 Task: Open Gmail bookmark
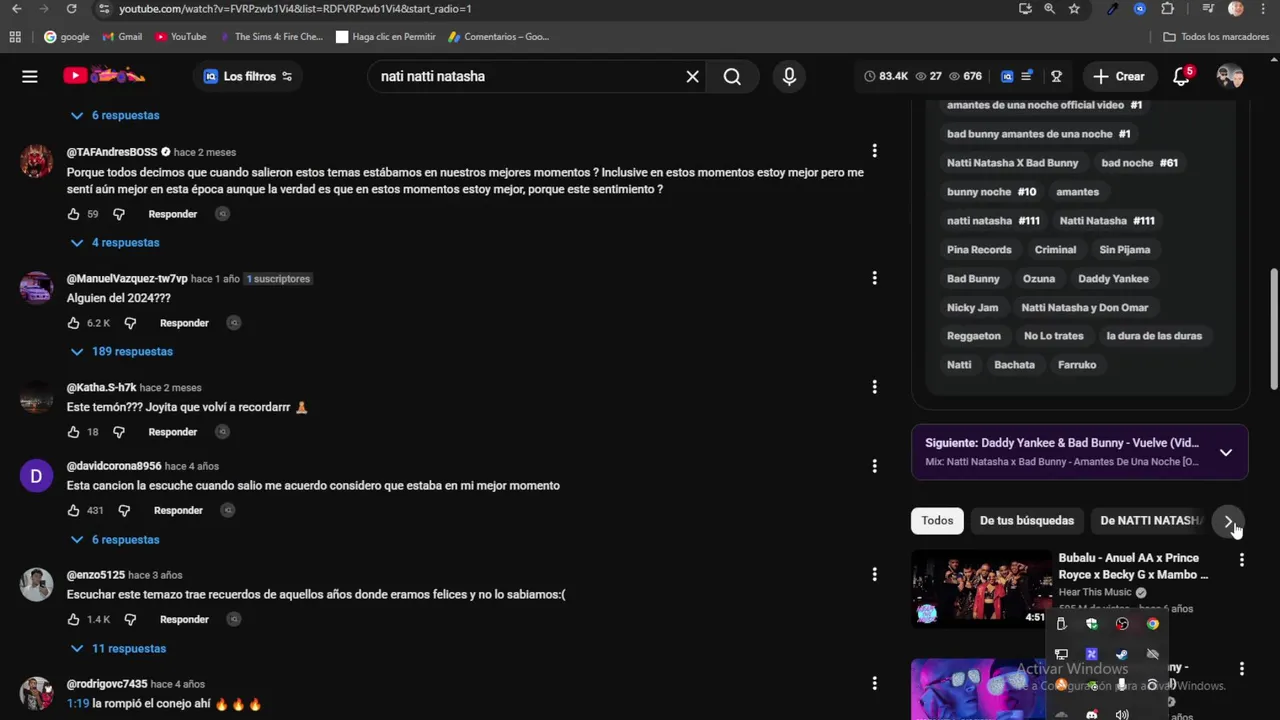pyautogui.click(x=122, y=37)
